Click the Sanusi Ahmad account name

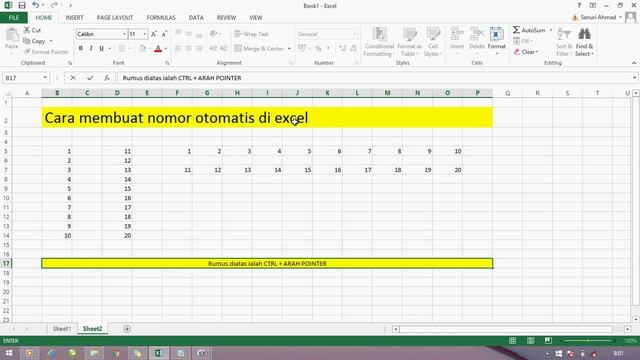pos(598,17)
